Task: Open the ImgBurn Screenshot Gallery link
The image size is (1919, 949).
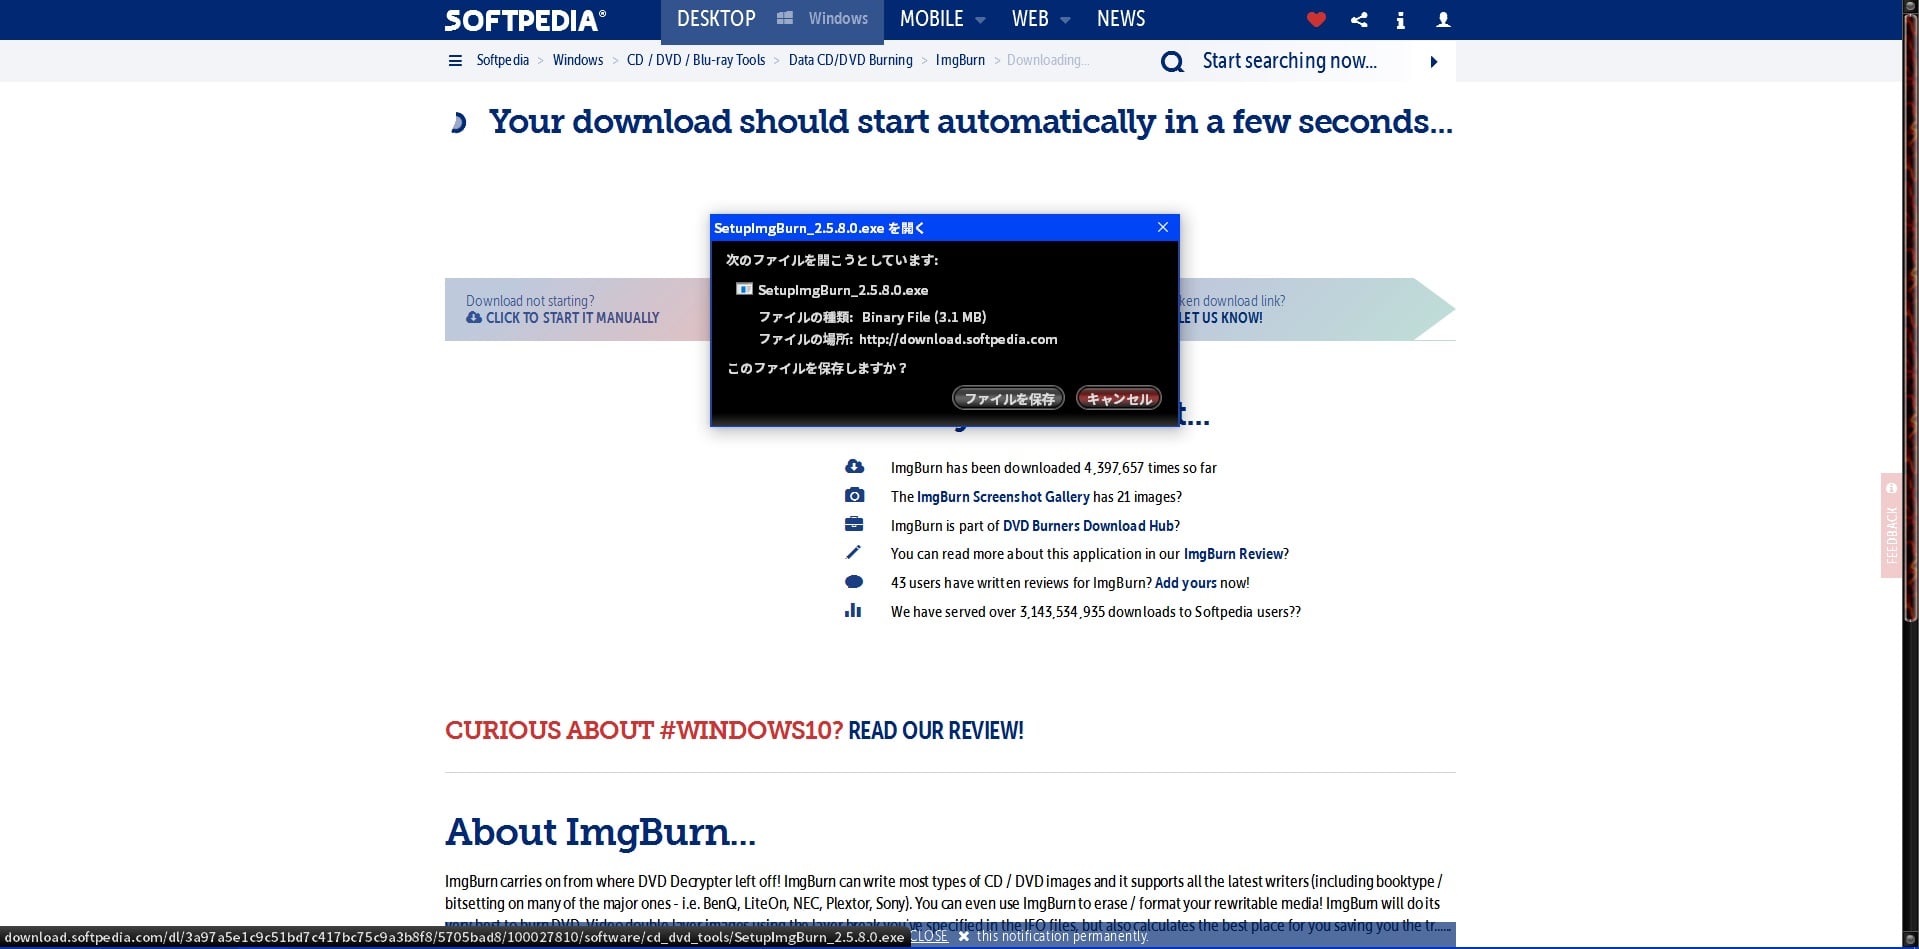Action: [1003, 496]
